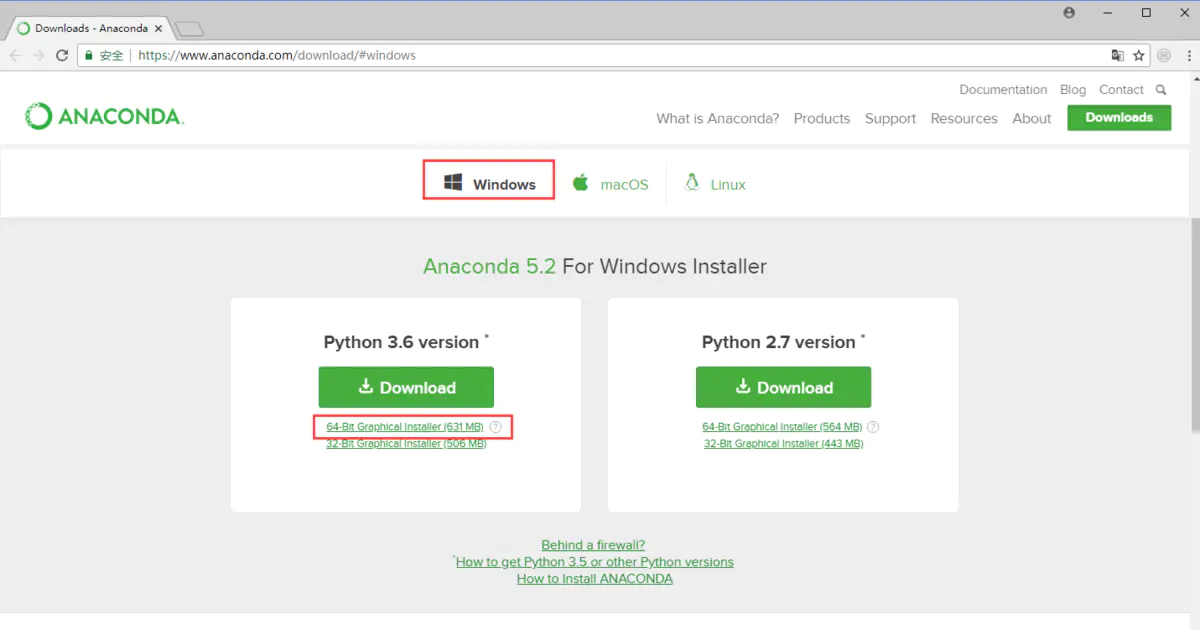The image size is (1200, 630).
Task: Click the green secure lock icon
Action: point(89,55)
